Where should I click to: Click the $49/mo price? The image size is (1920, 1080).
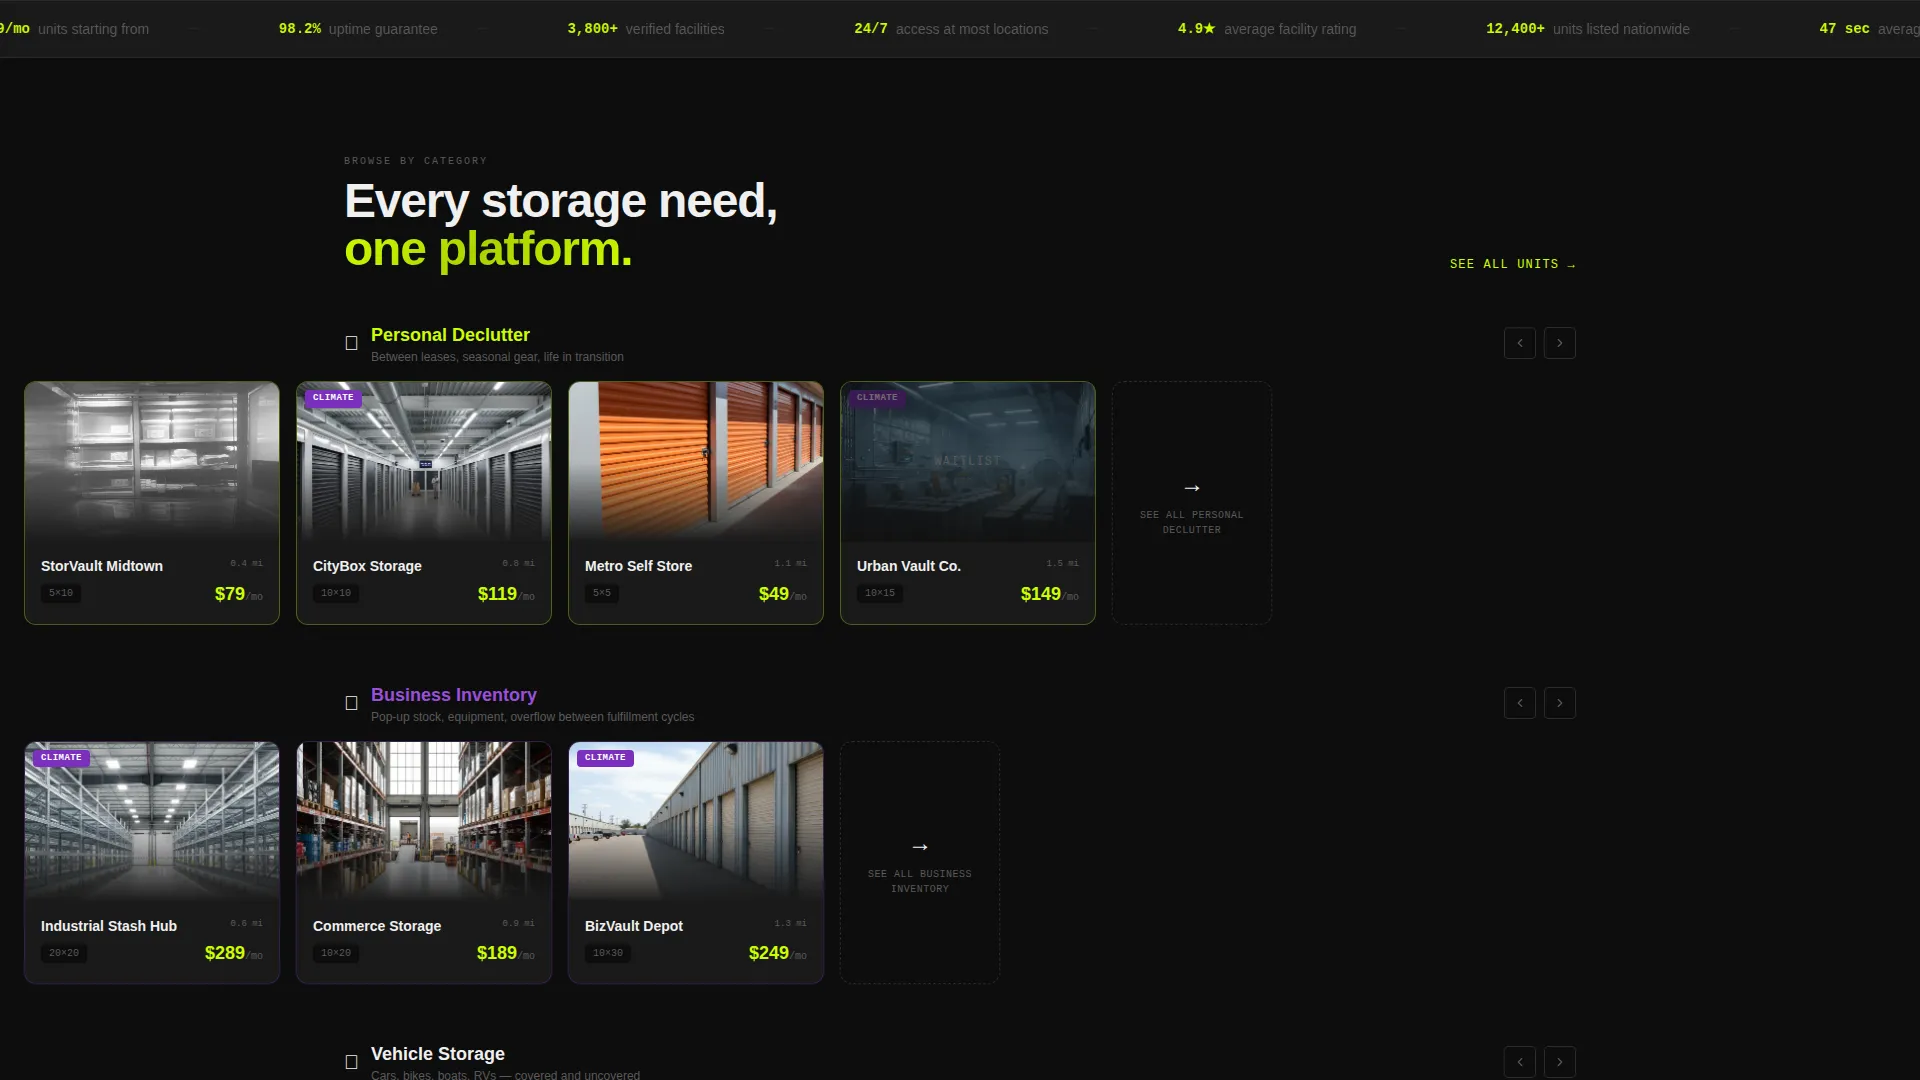coord(782,594)
